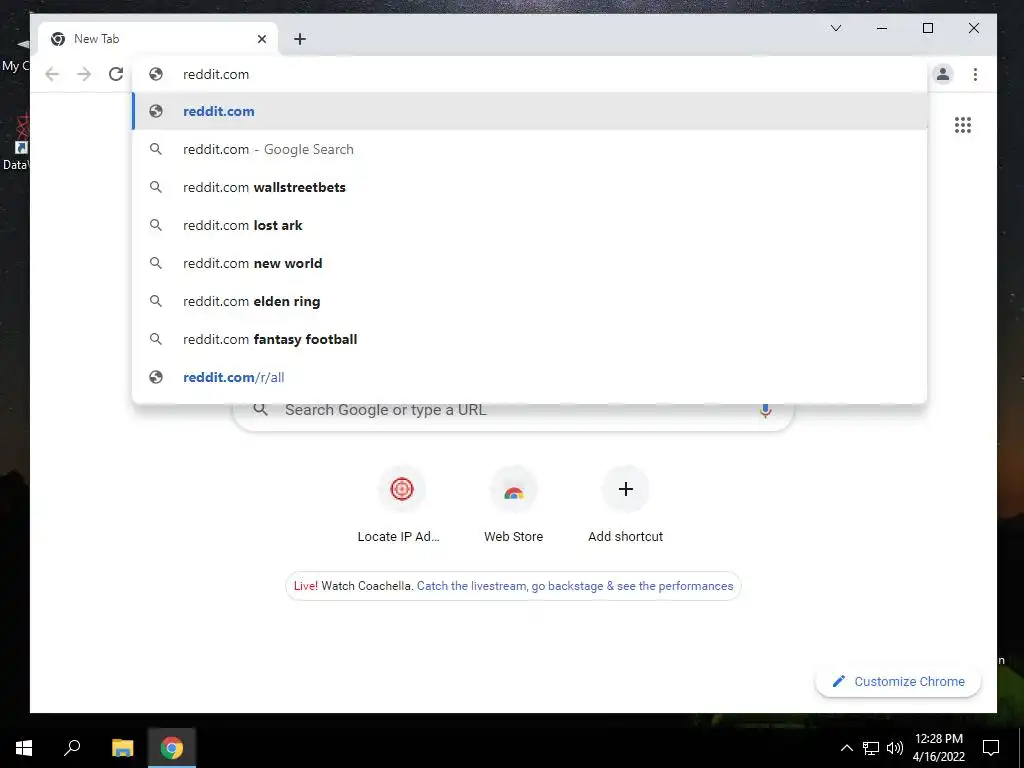Select reddit.com lost ark suggestion
Image resolution: width=1024 pixels, height=768 pixels.
coord(530,225)
